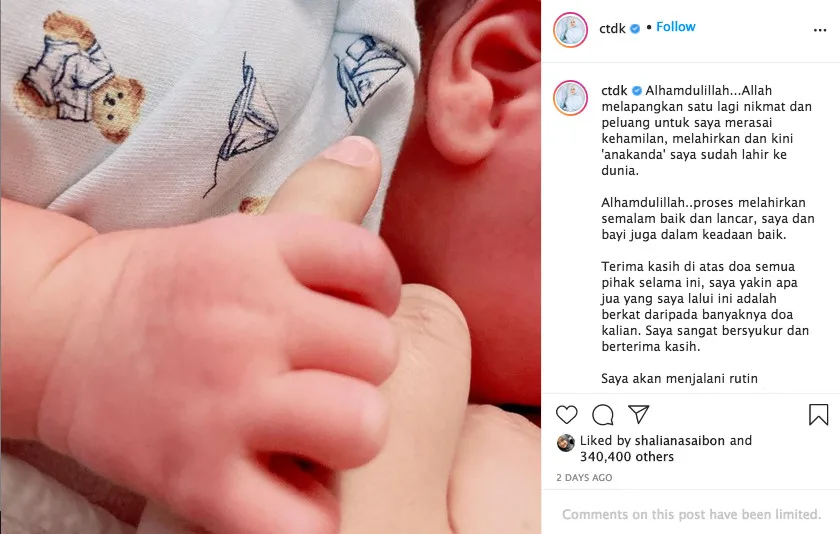Screen dimensions: 840x534
Task: Click the limited comments notice field
Action: click(691, 514)
